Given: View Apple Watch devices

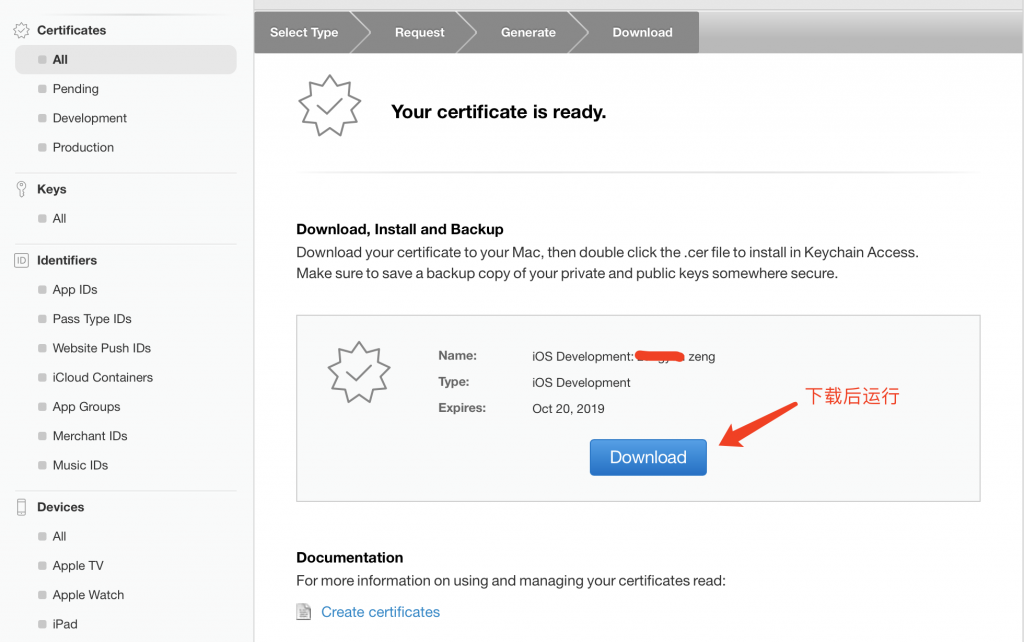Looking at the screenshot, I should (x=88, y=595).
